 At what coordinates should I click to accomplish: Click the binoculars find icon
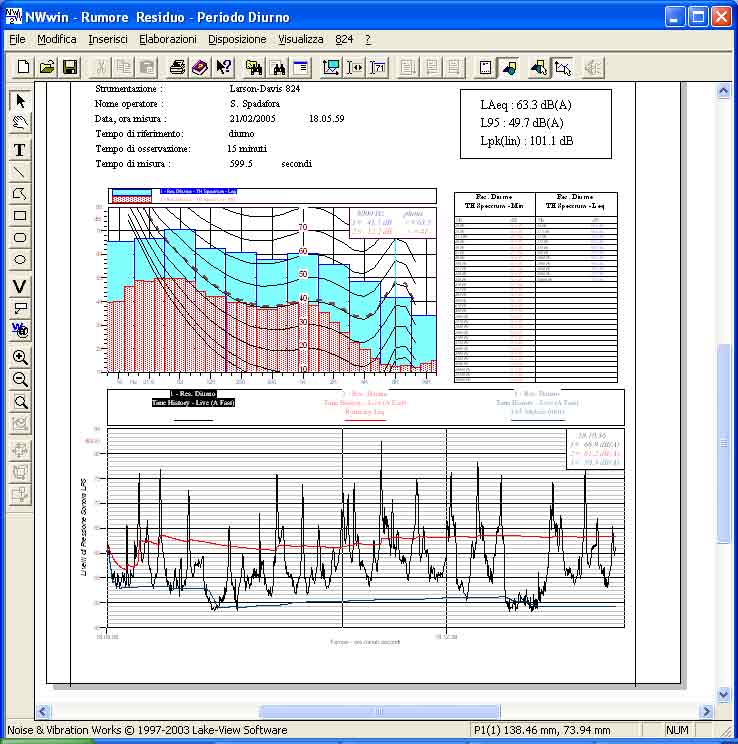279,67
